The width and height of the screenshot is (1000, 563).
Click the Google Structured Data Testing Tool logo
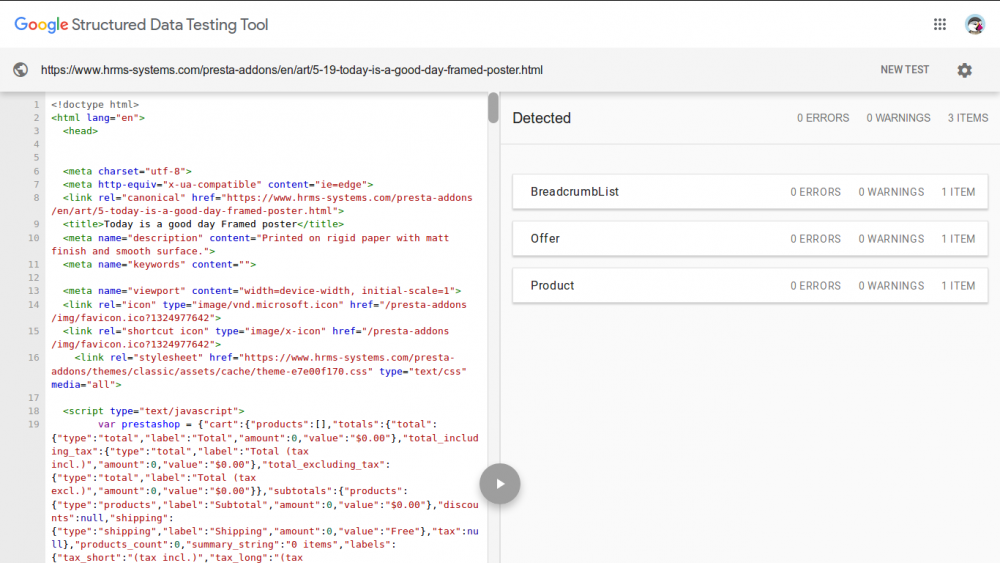pyautogui.click(x=141, y=24)
